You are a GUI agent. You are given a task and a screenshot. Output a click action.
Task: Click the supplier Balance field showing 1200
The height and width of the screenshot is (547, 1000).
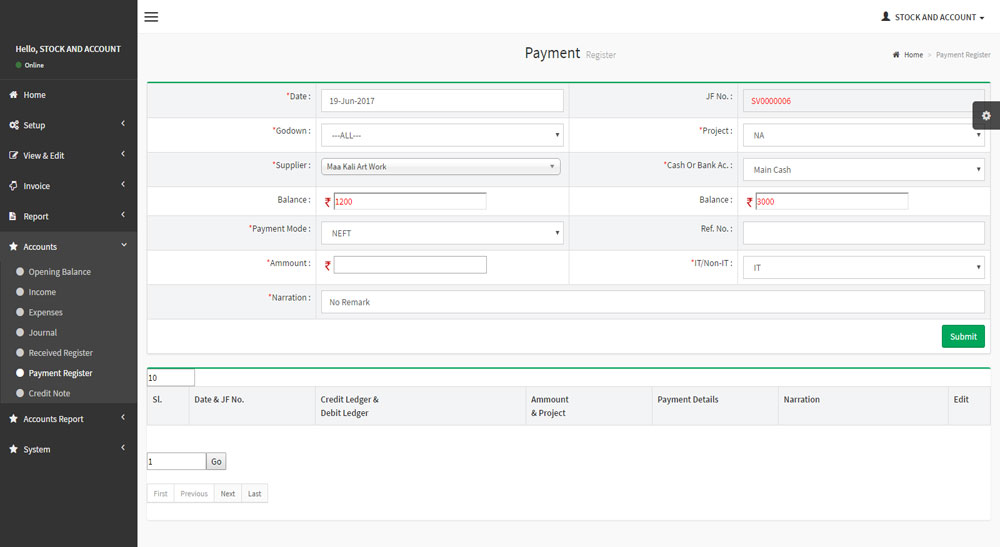[410, 201]
